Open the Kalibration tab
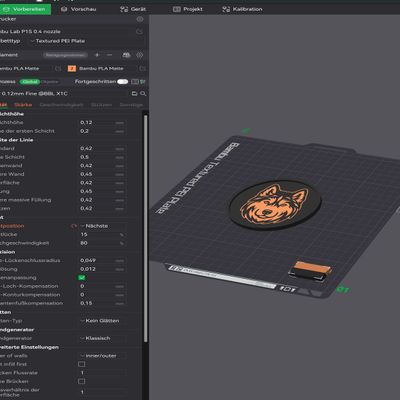 click(x=242, y=9)
